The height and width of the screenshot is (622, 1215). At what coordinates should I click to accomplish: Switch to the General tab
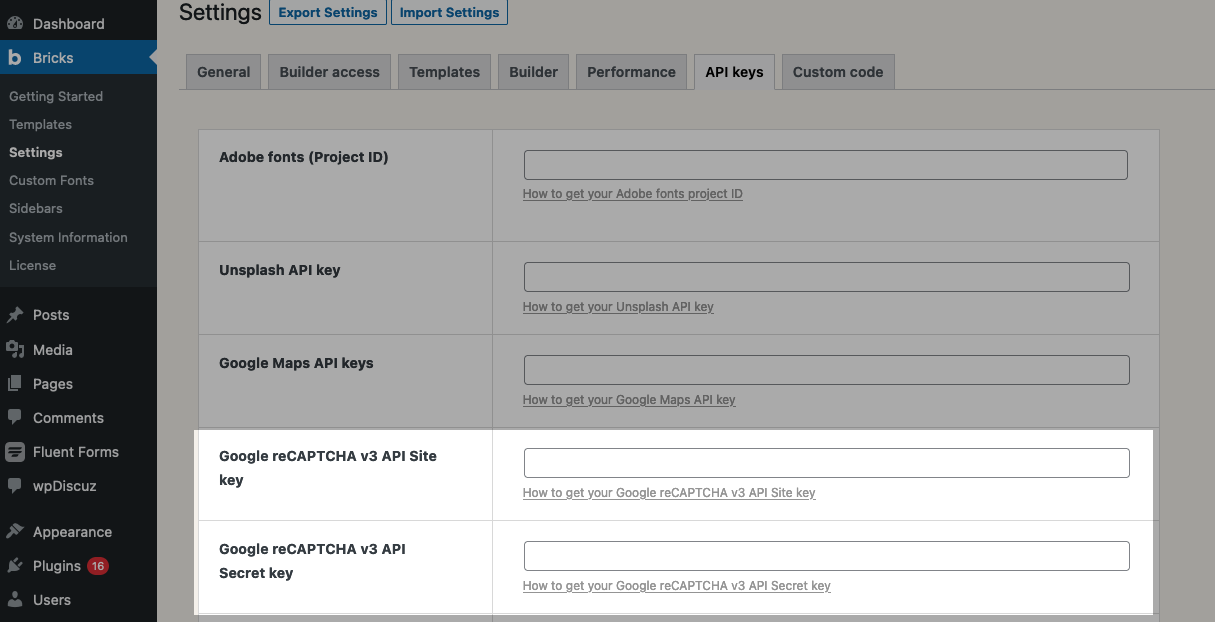[x=222, y=71]
